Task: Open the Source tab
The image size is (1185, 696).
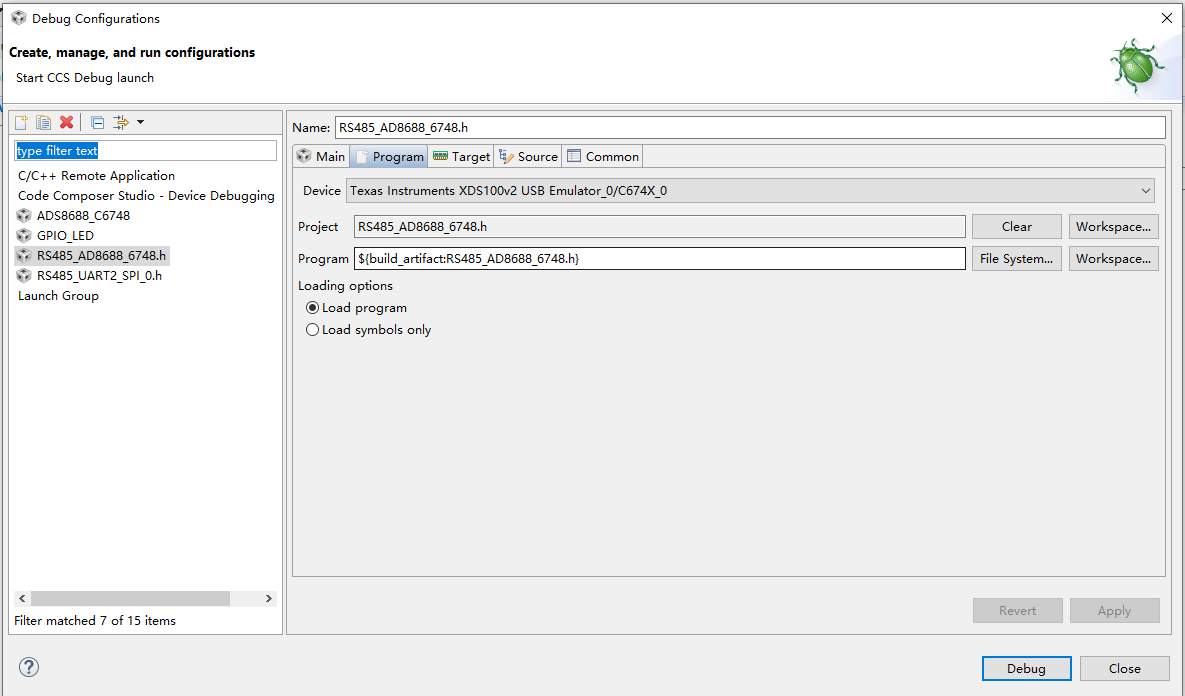Action: [528, 156]
